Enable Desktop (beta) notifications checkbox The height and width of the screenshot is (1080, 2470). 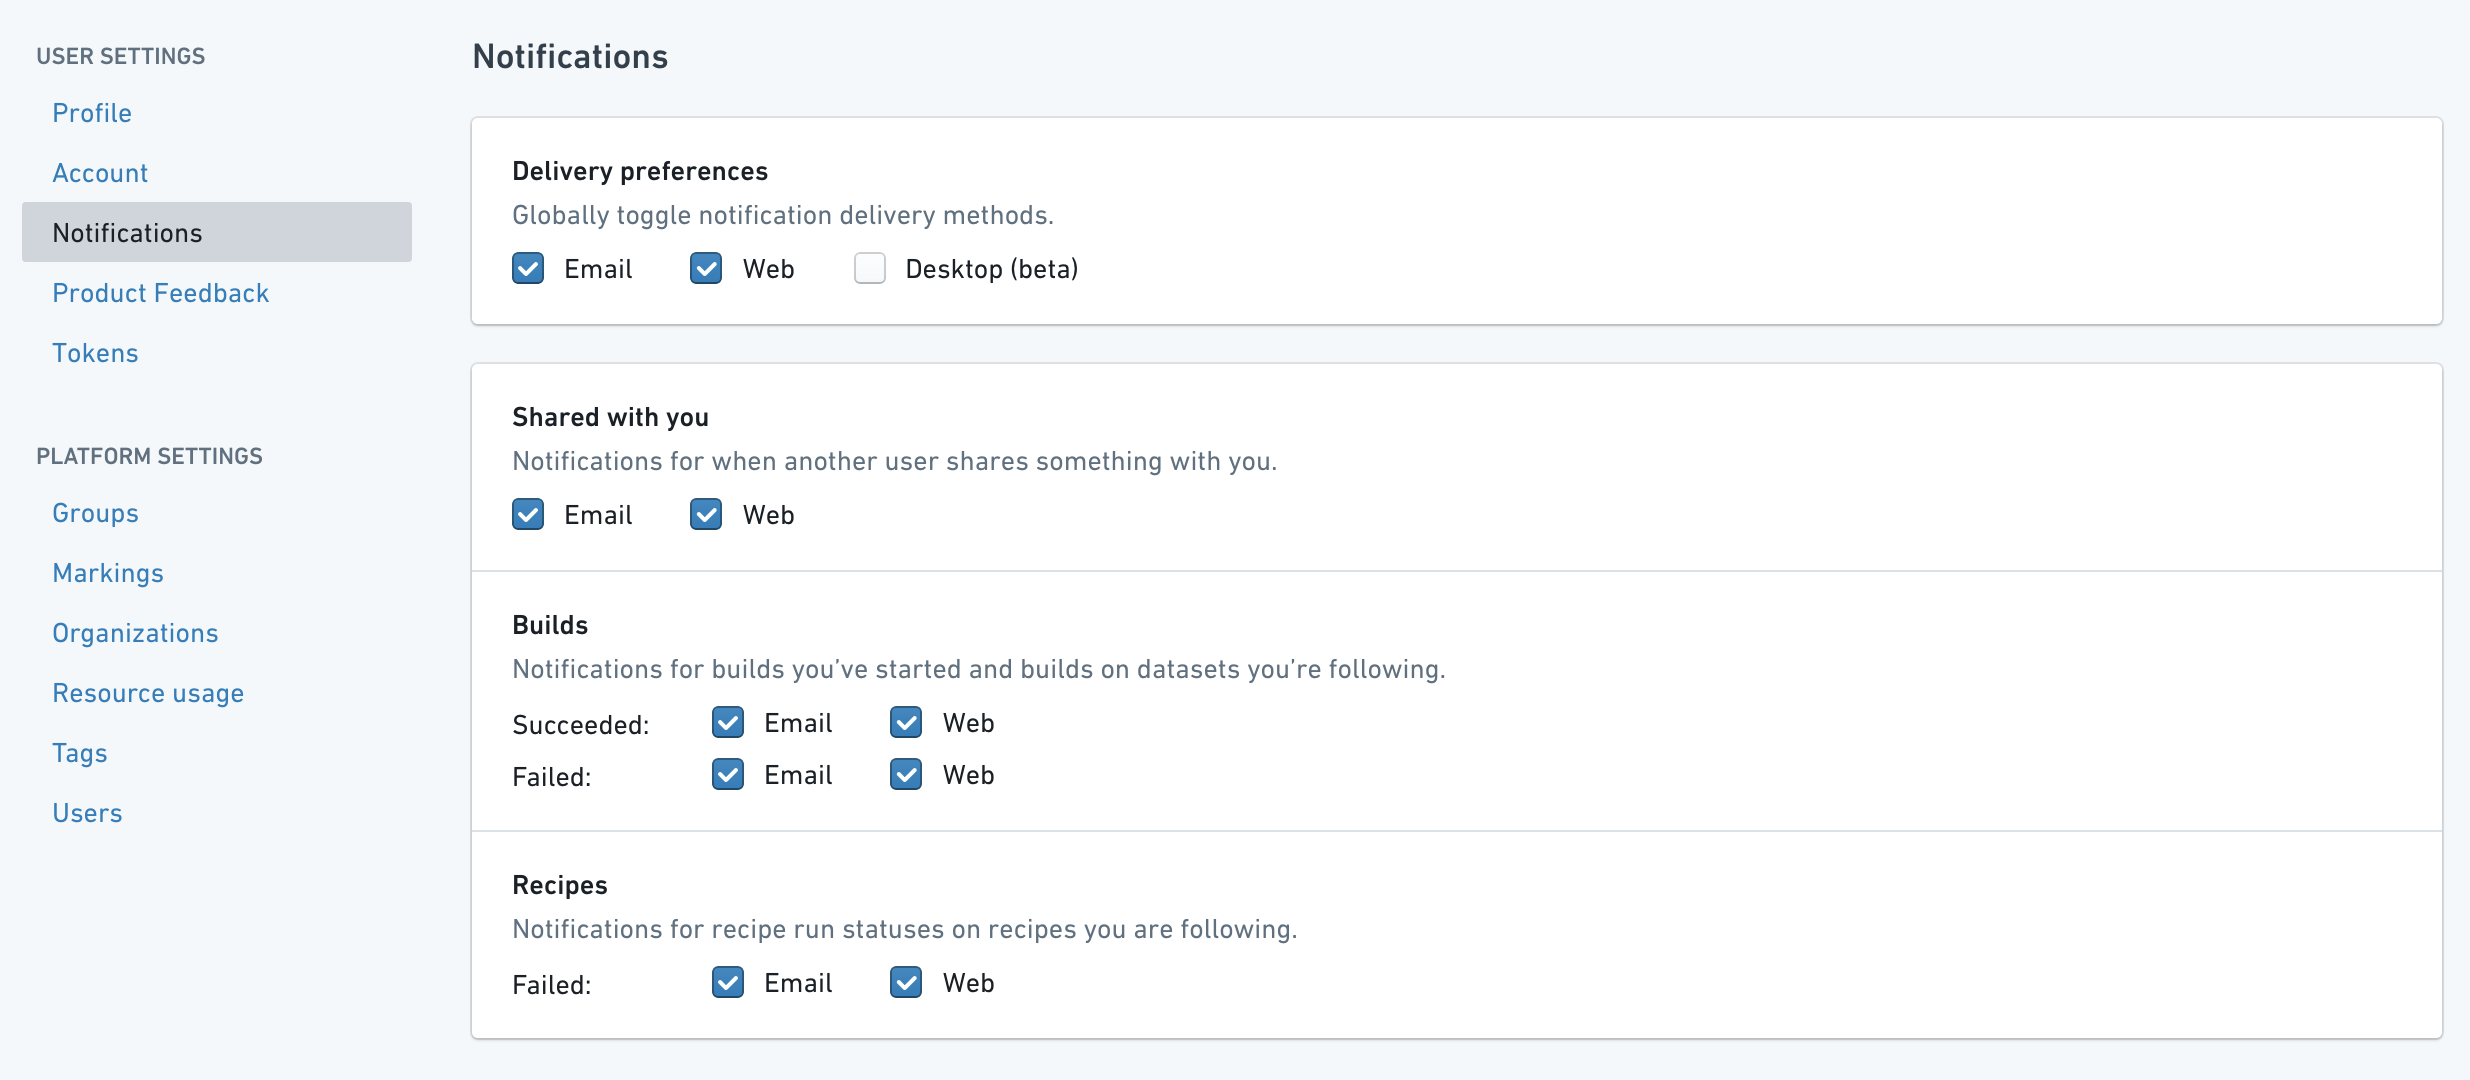coord(870,269)
